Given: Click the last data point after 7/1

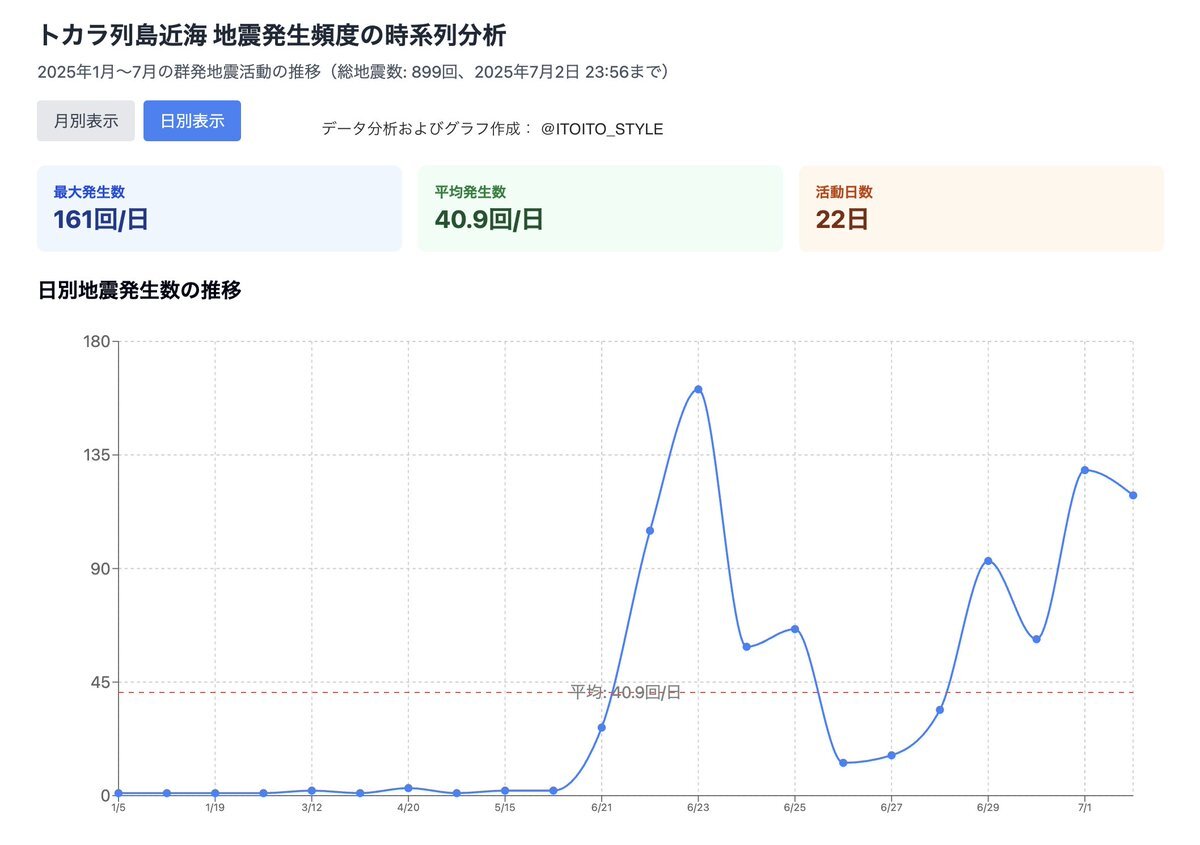Looking at the screenshot, I should [1133, 495].
